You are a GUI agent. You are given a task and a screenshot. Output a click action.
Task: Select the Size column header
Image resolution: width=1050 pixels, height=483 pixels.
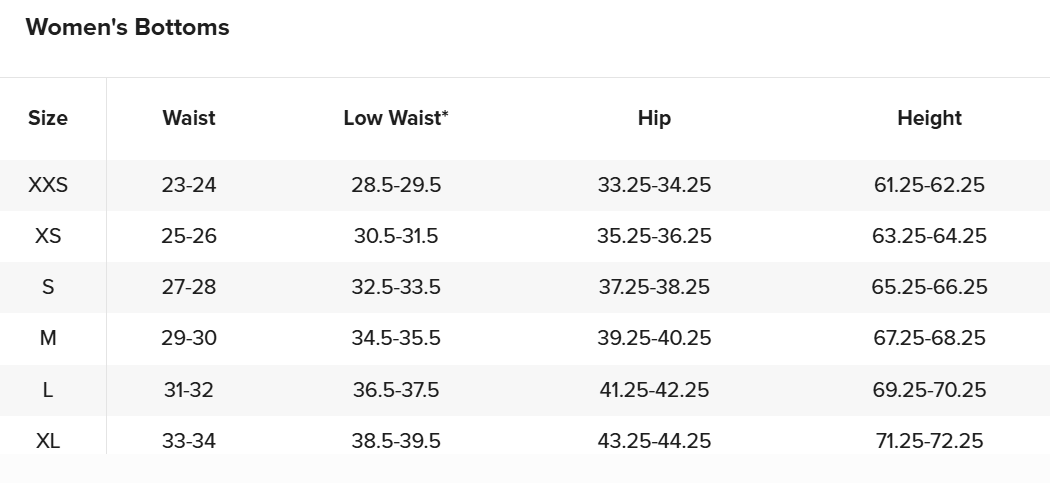48,118
